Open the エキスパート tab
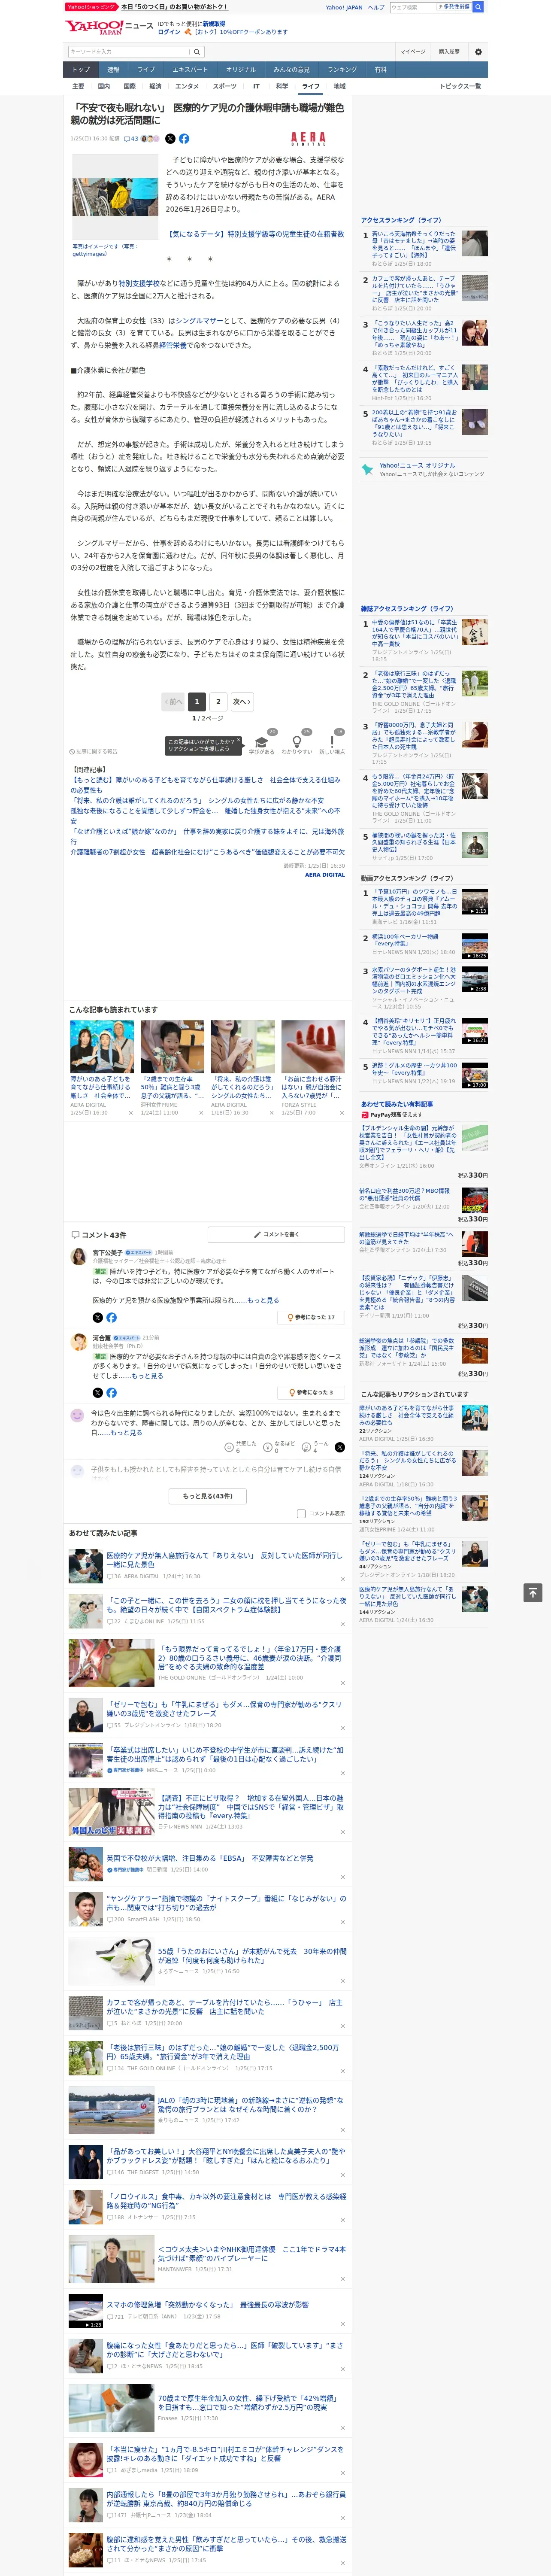The width and height of the screenshot is (551, 2576). 190,70
